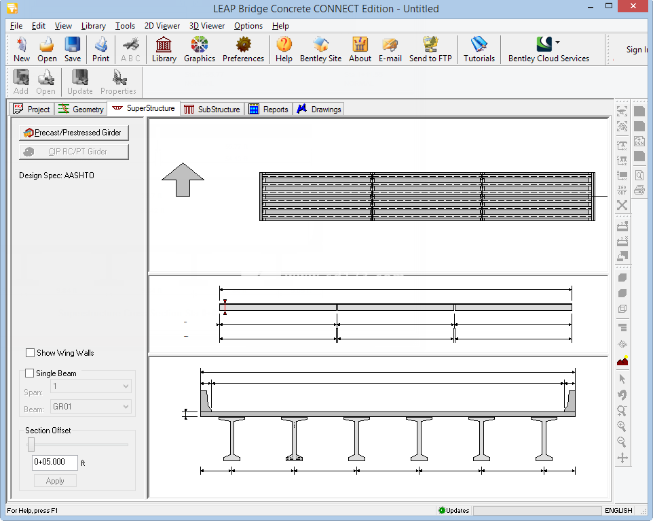Click the New file icon
Viewport: 661px width, 526px height.
coord(21,49)
